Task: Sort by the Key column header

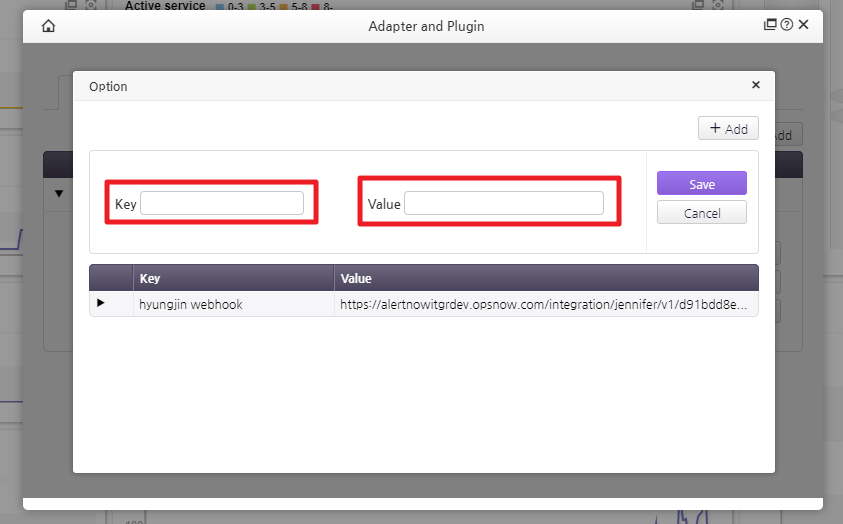Action: point(233,278)
